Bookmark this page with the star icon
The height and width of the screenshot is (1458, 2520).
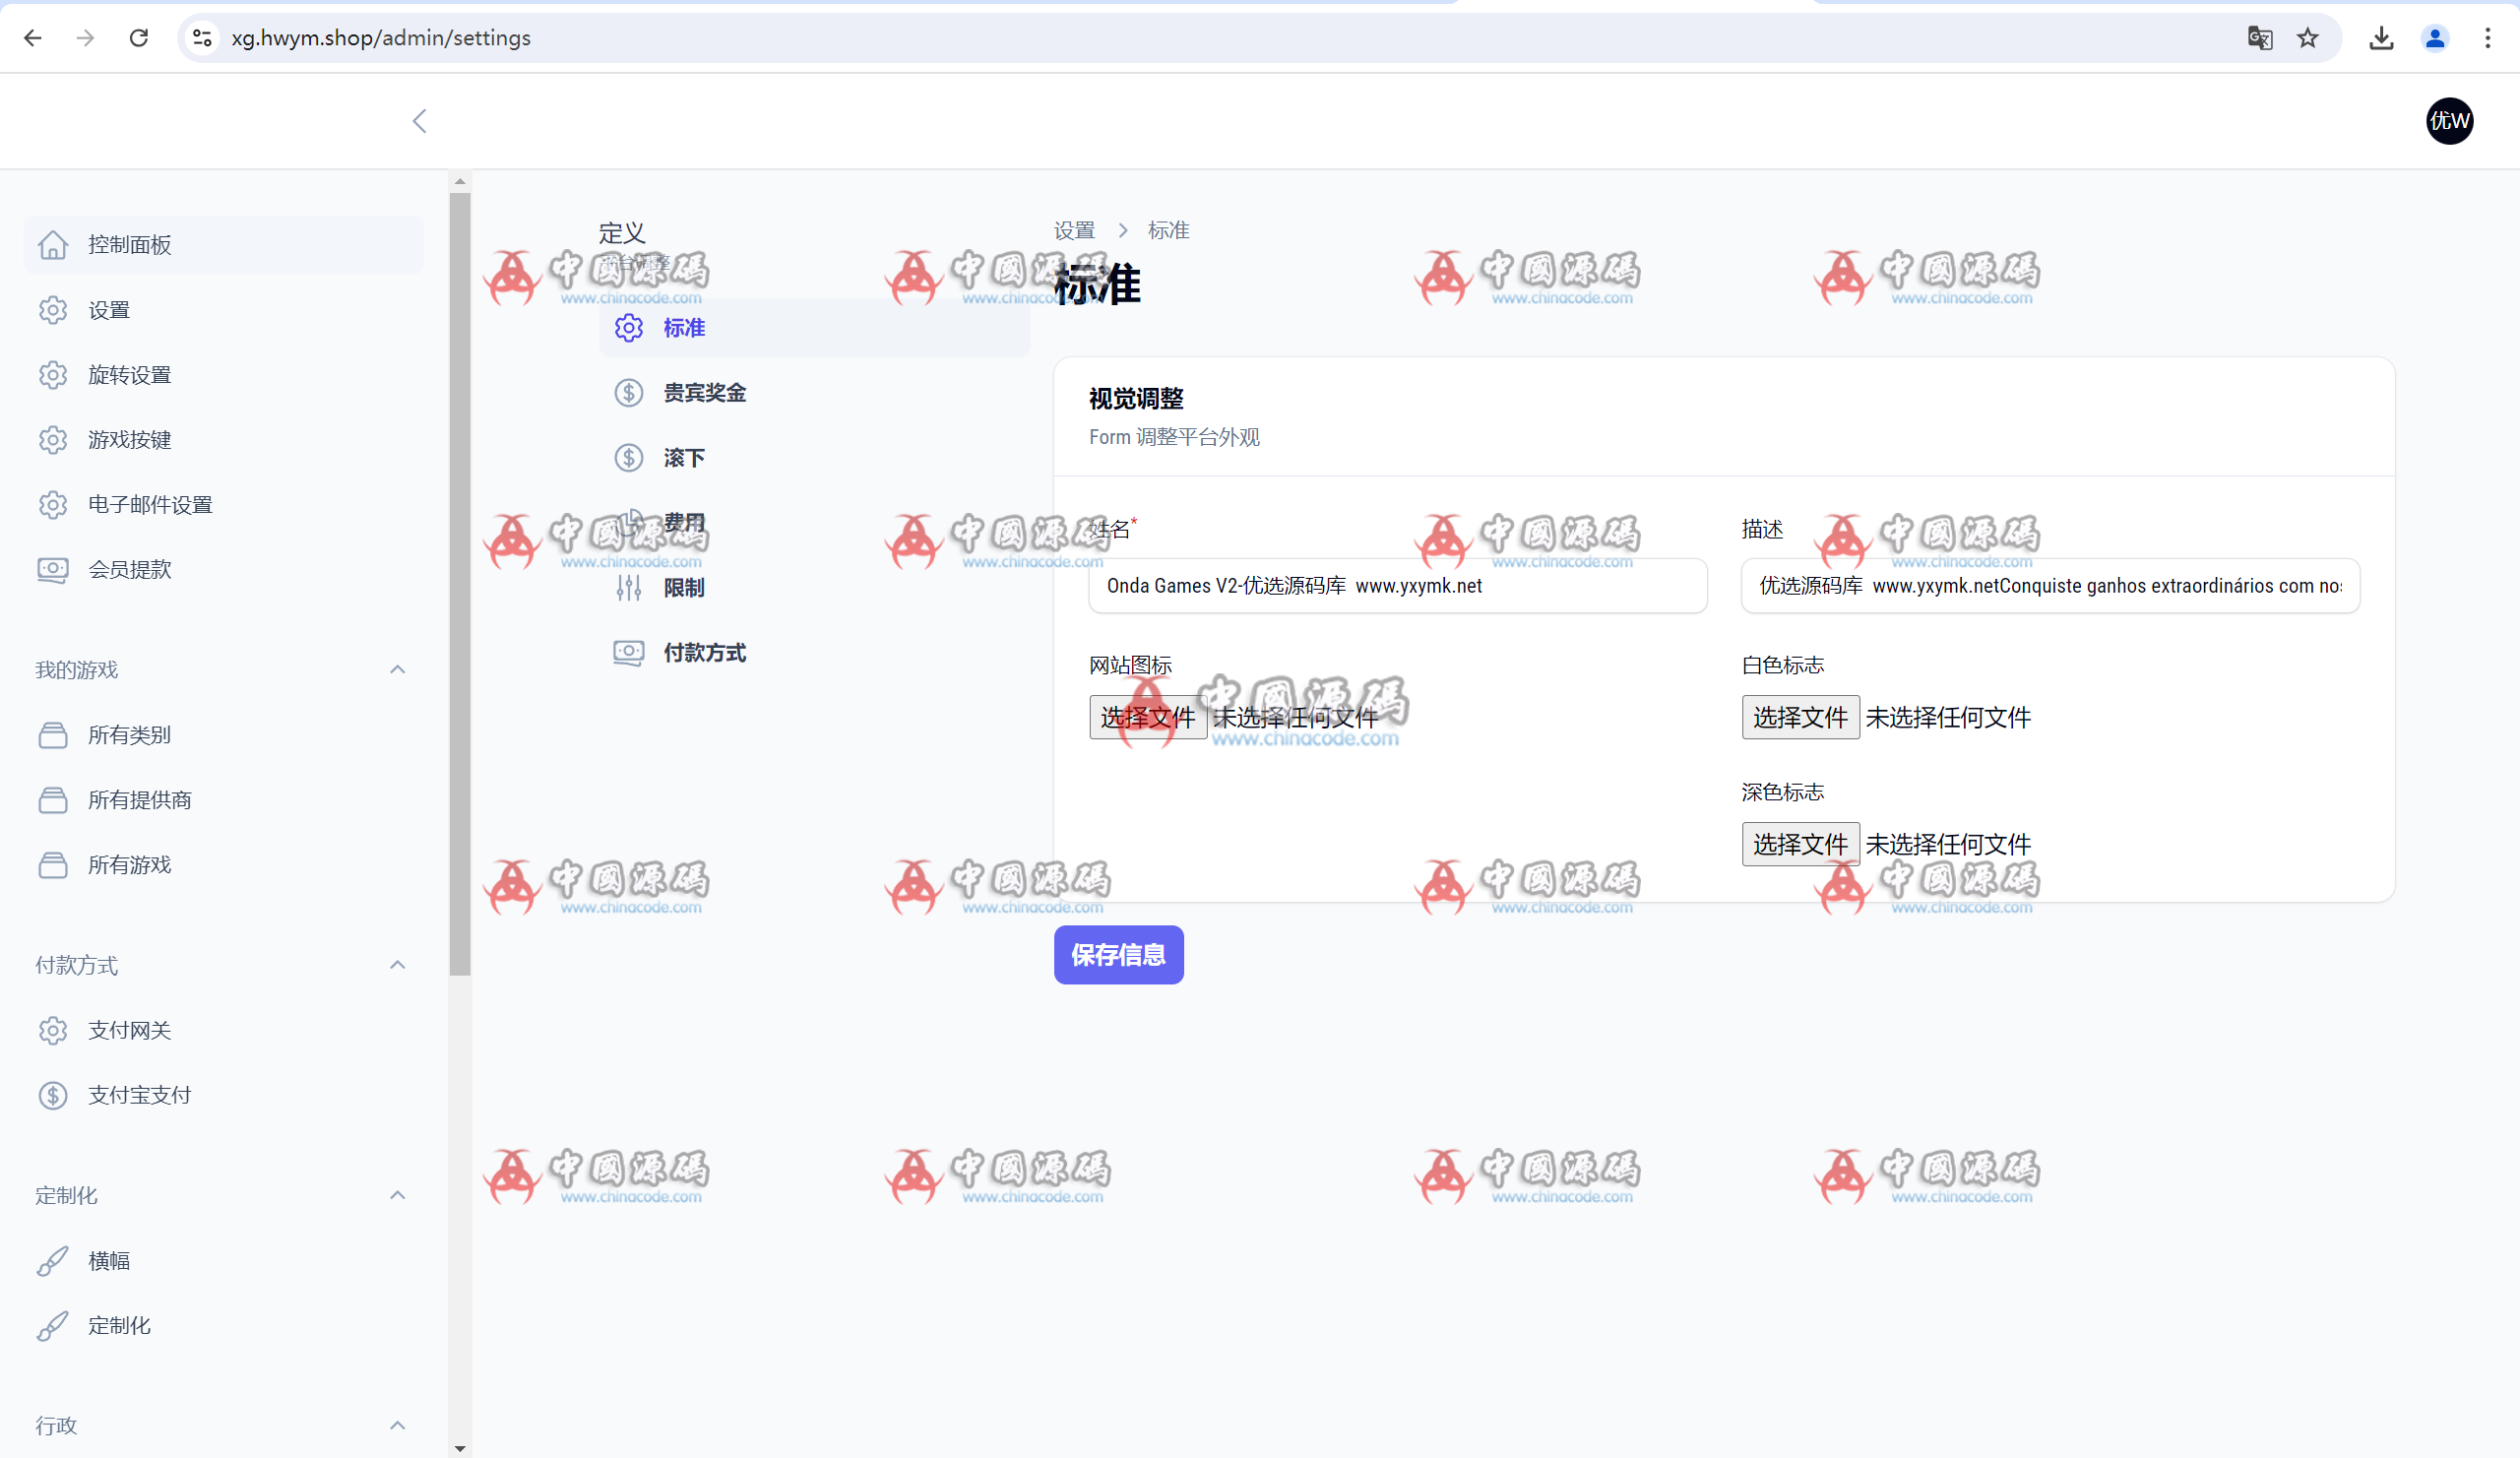[2308, 38]
